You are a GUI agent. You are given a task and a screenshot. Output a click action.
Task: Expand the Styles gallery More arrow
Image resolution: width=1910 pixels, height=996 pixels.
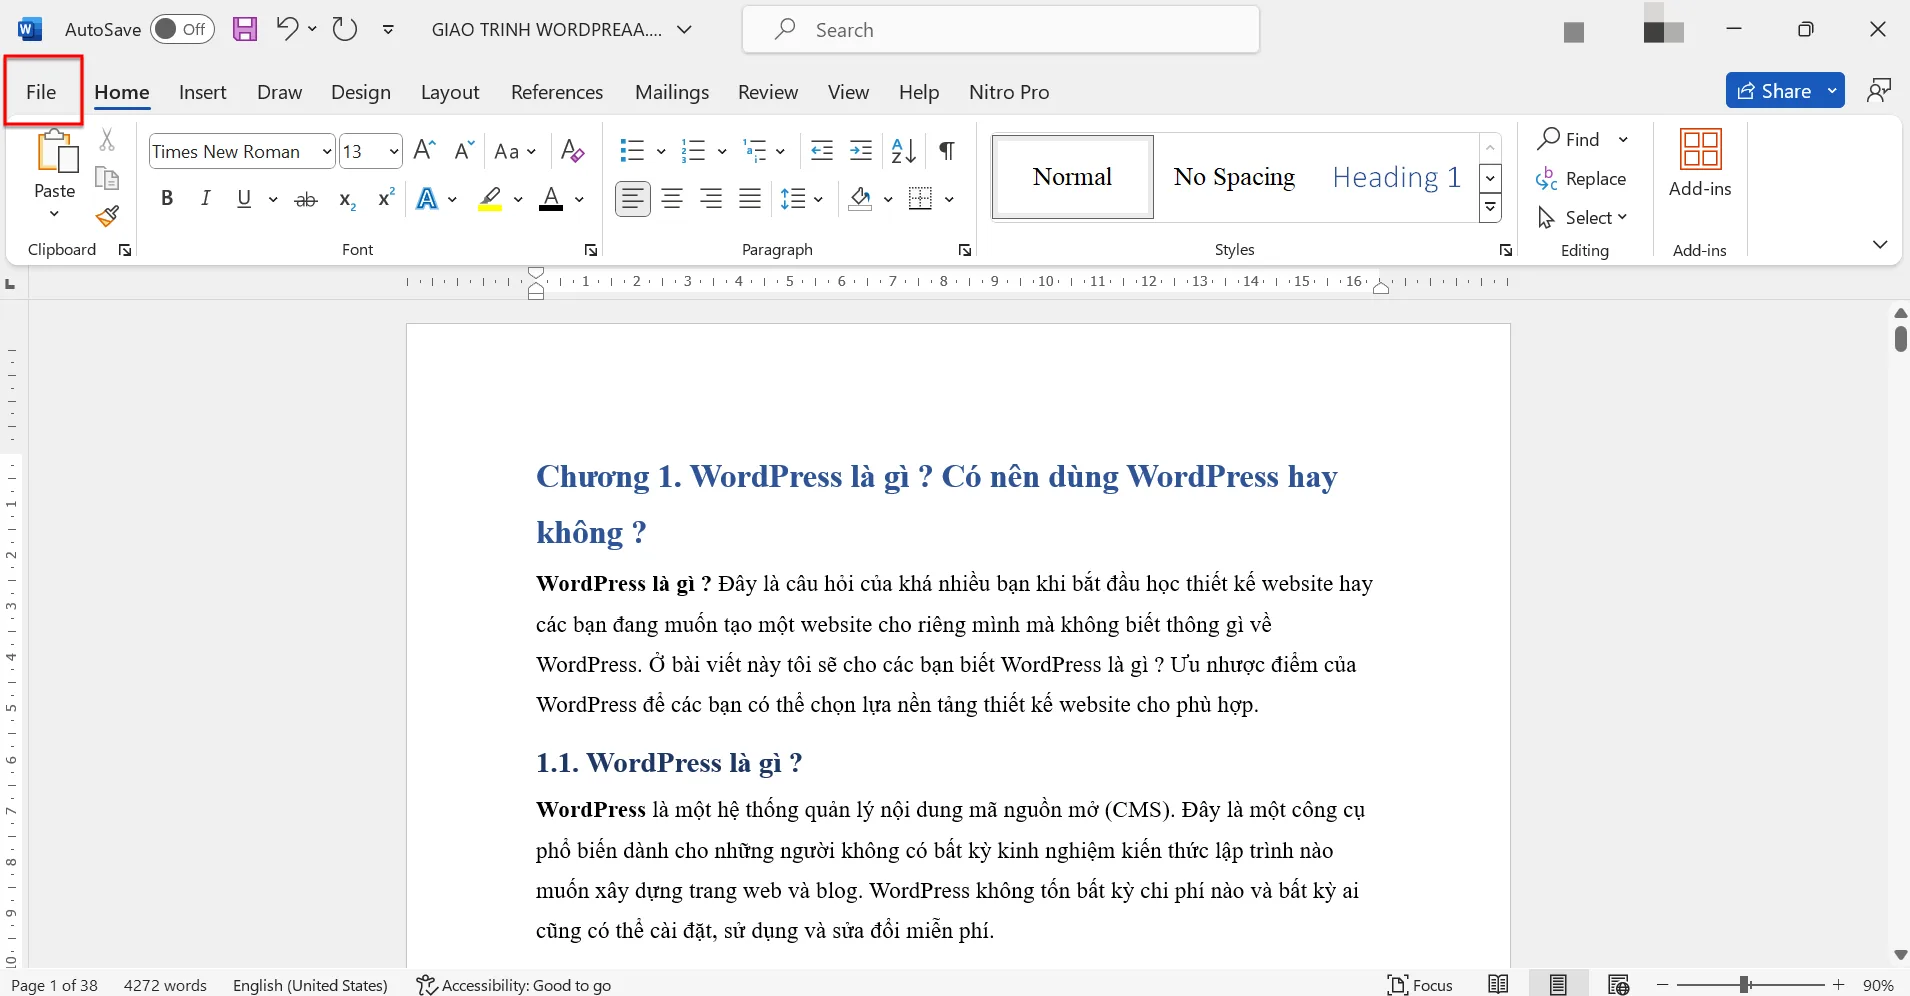(1490, 208)
